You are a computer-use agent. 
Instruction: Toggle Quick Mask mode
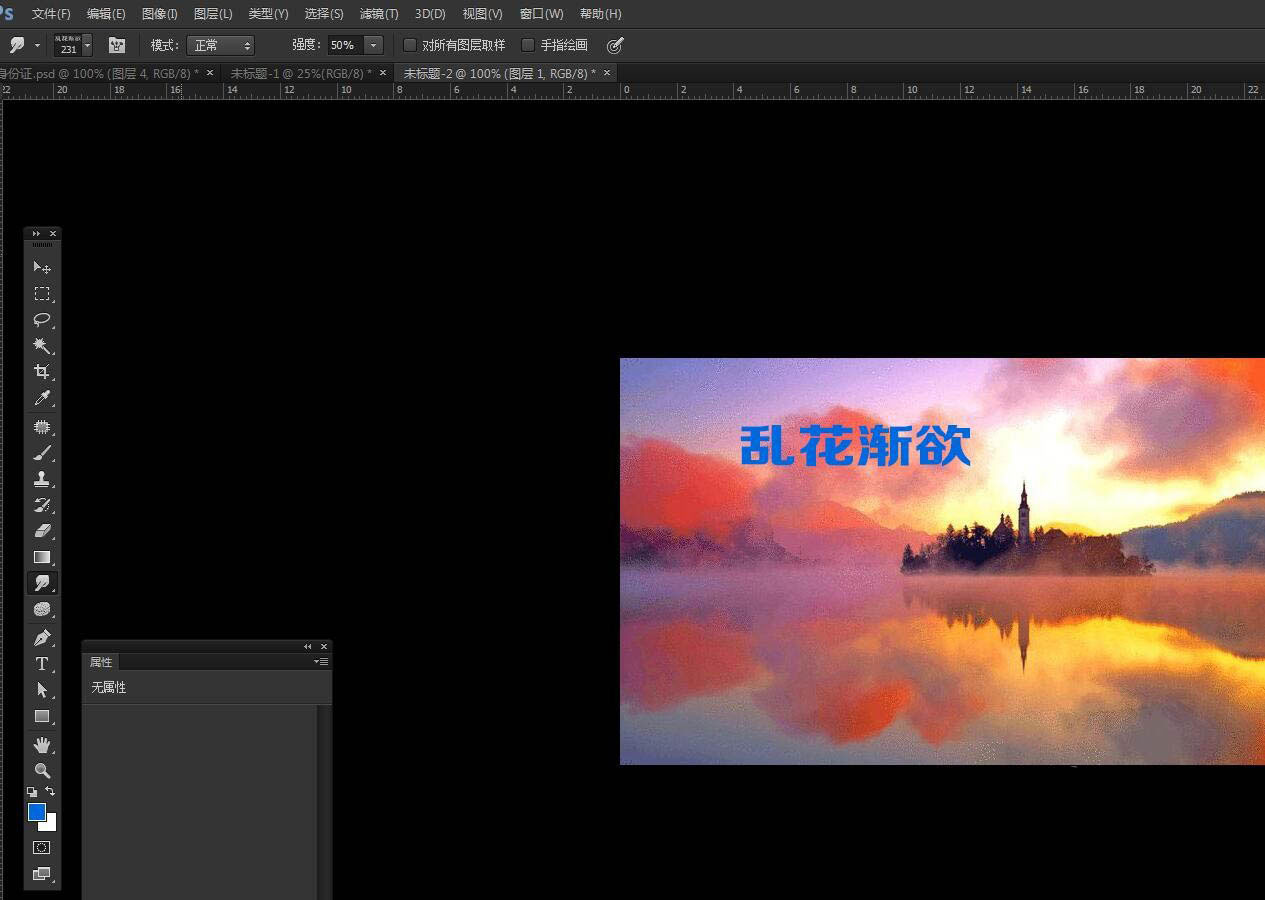[42, 847]
